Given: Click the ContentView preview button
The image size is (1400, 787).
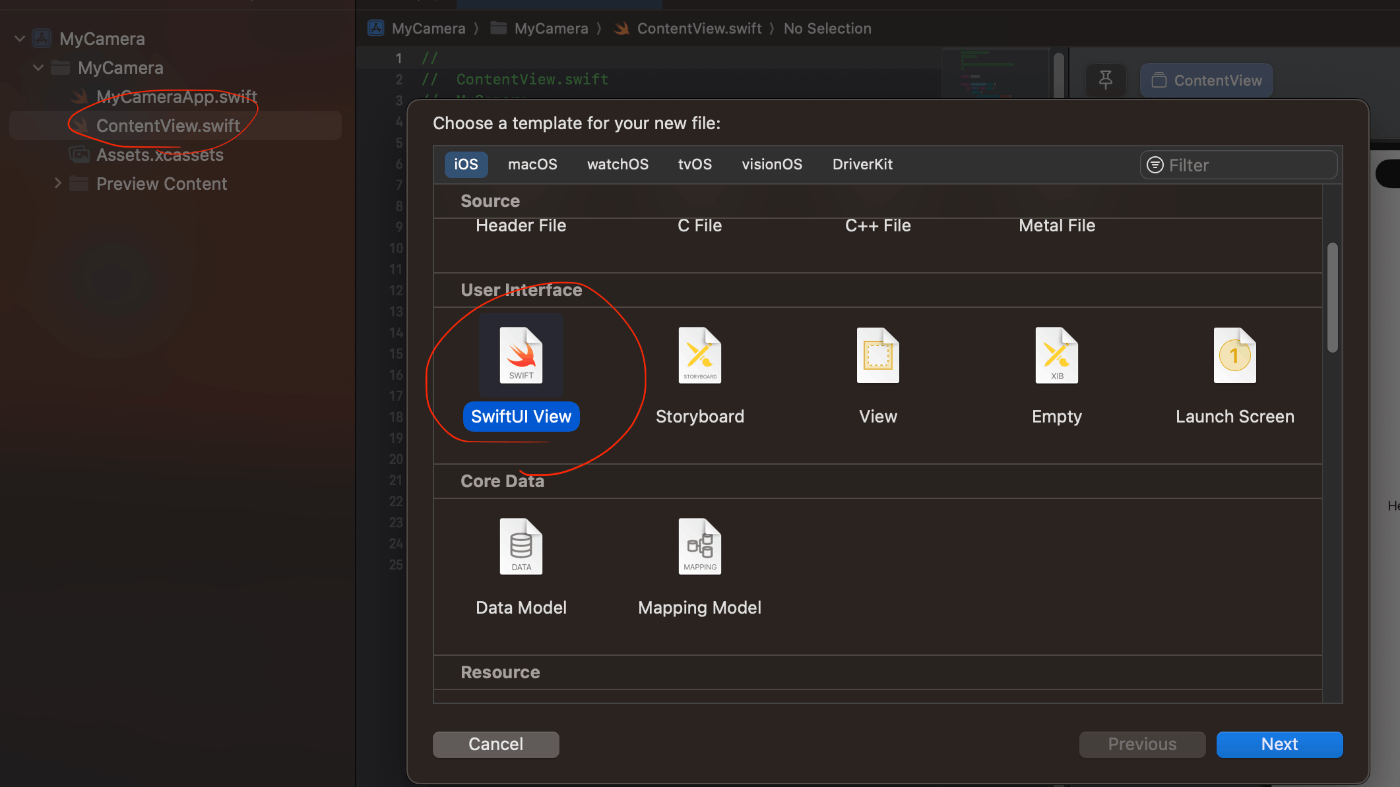Looking at the screenshot, I should pos(1206,80).
